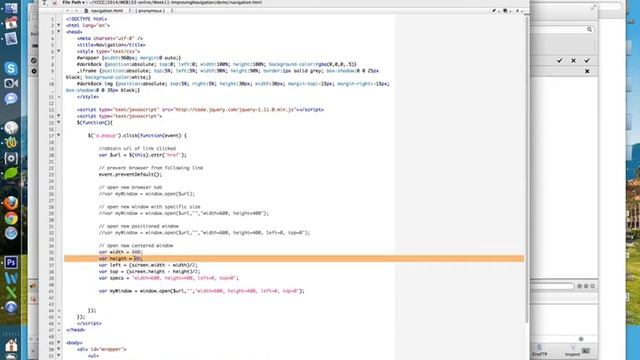Viewport: 640px width, 360px height.
Task: Collapse the div wrapper fold on line 50
Action: tap(59, 349)
